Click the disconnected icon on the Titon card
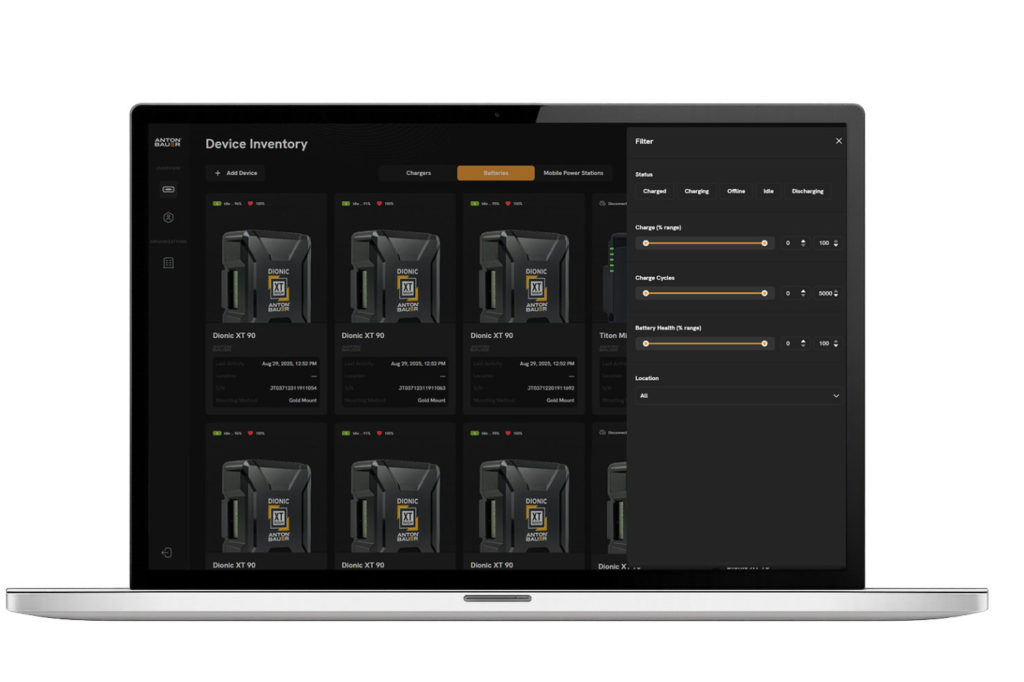Screen dimensions: 1024x682 point(603,203)
